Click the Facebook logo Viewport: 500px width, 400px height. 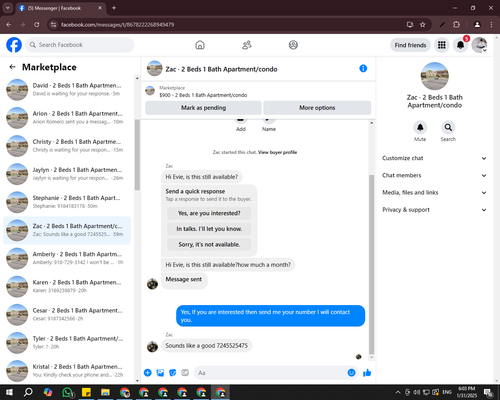pyautogui.click(x=14, y=45)
